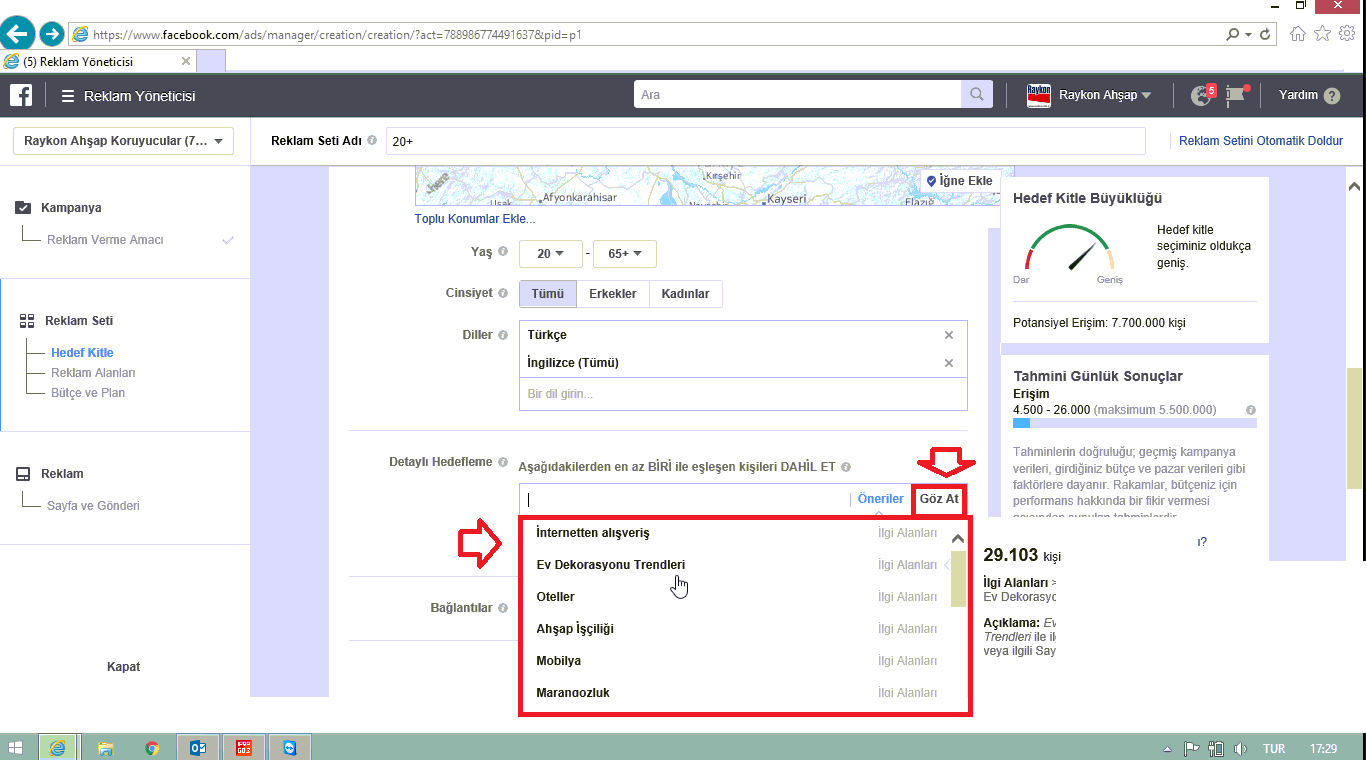Open a new browser tab
Viewport: 1366px width, 760px height.
pos(211,62)
